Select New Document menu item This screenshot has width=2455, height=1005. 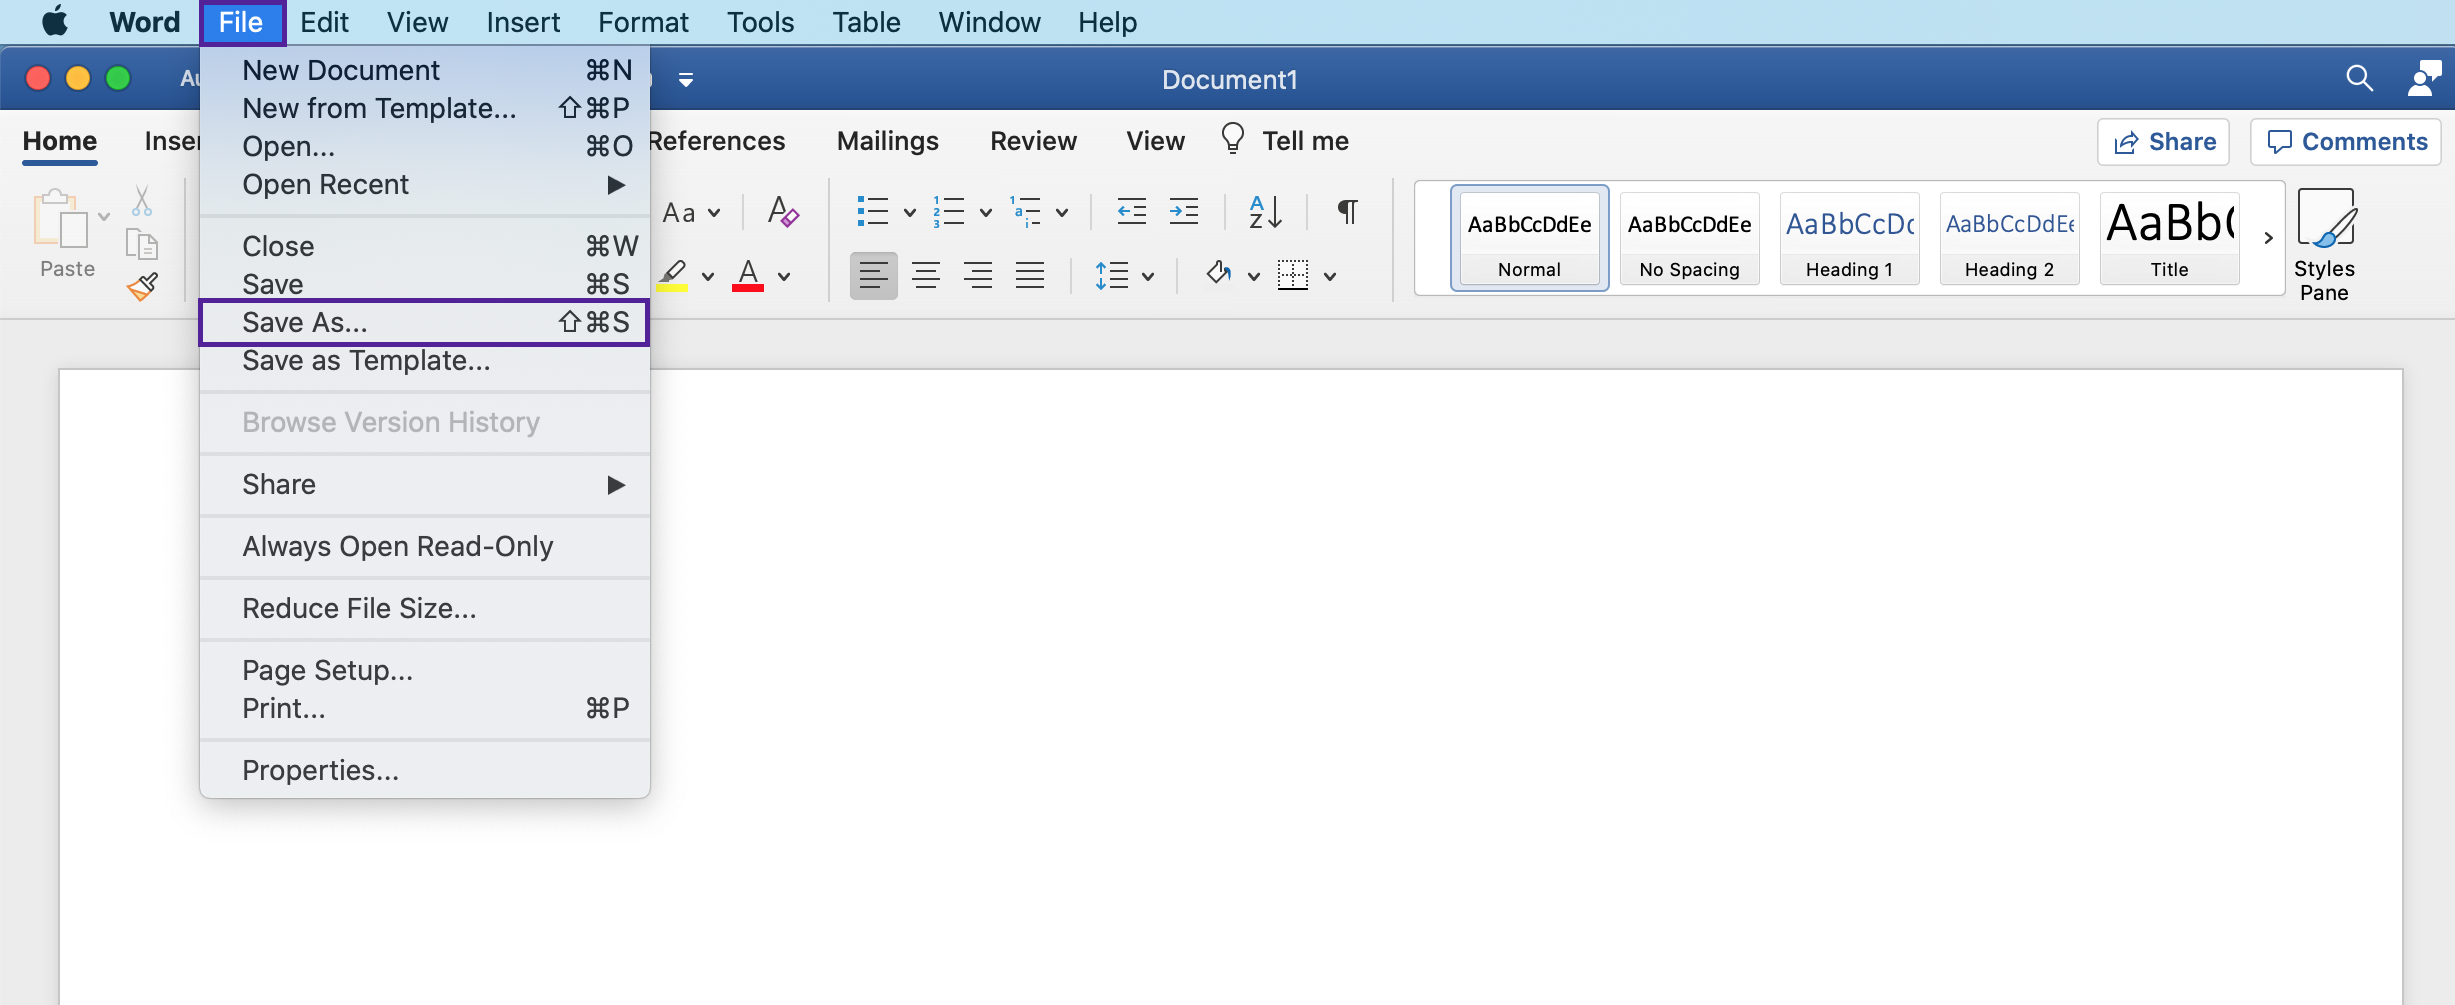coord(425,70)
